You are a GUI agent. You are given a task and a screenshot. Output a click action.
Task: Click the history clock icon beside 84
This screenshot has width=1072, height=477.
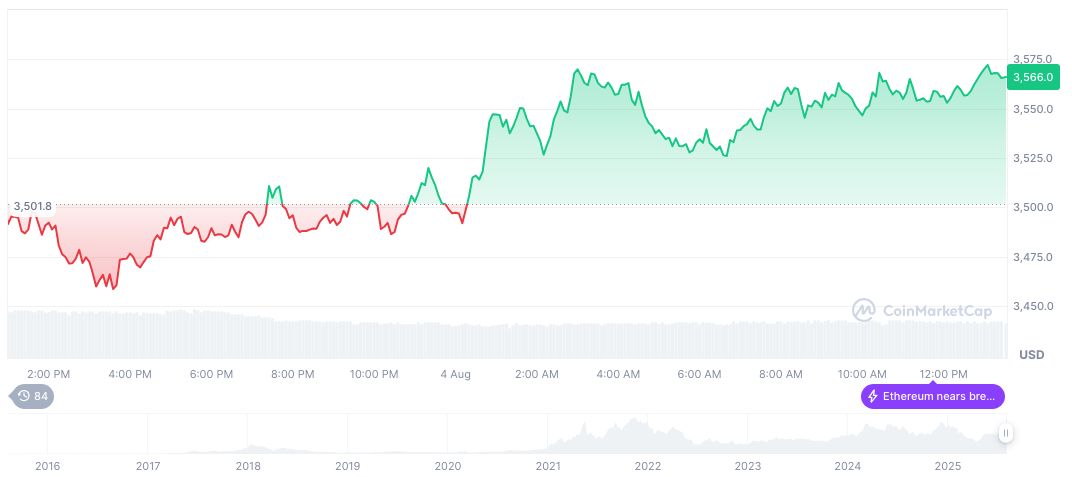tap(23, 397)
